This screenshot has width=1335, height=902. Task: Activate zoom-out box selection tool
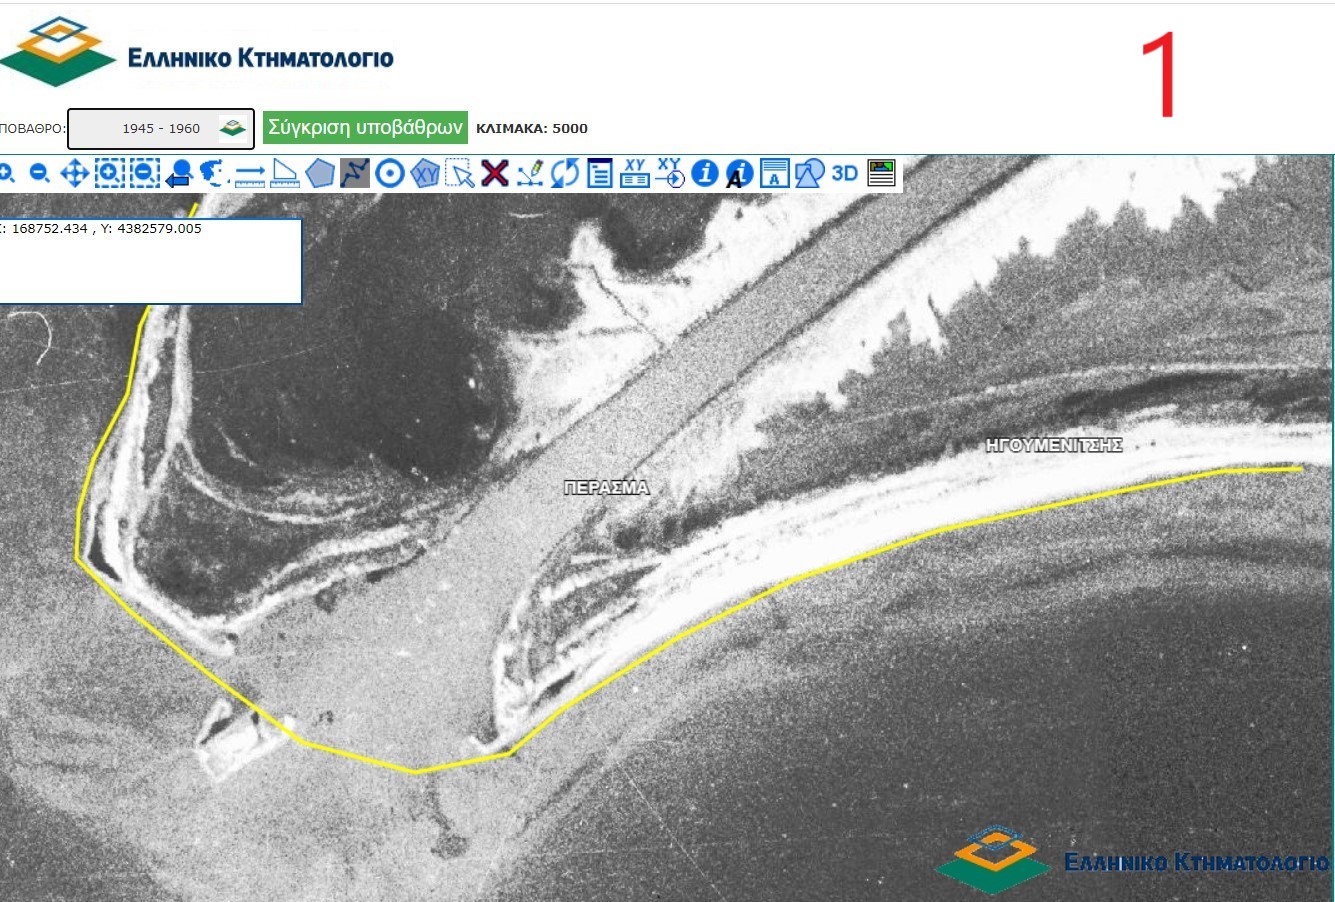tap(145, 173)
